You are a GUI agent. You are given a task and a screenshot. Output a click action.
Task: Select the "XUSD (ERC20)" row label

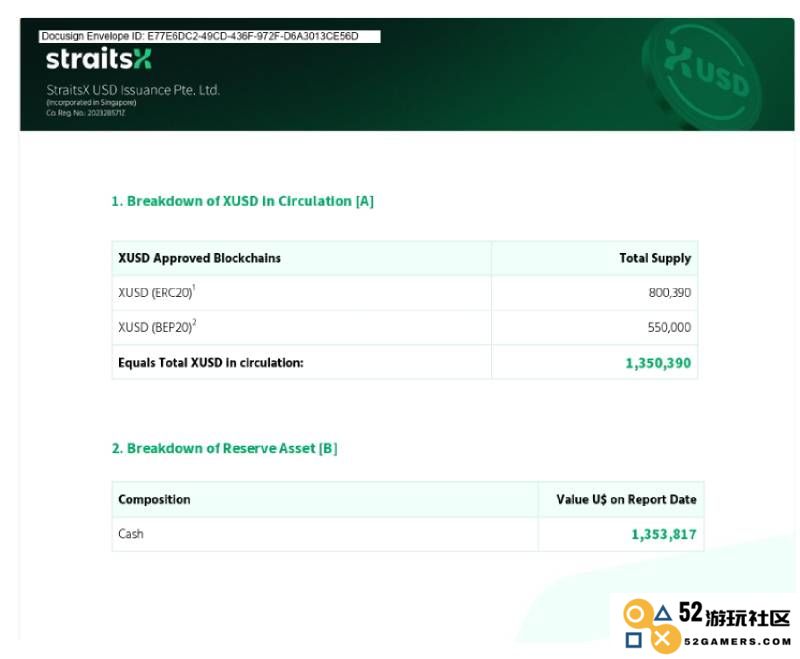click(x=157, y=292)
